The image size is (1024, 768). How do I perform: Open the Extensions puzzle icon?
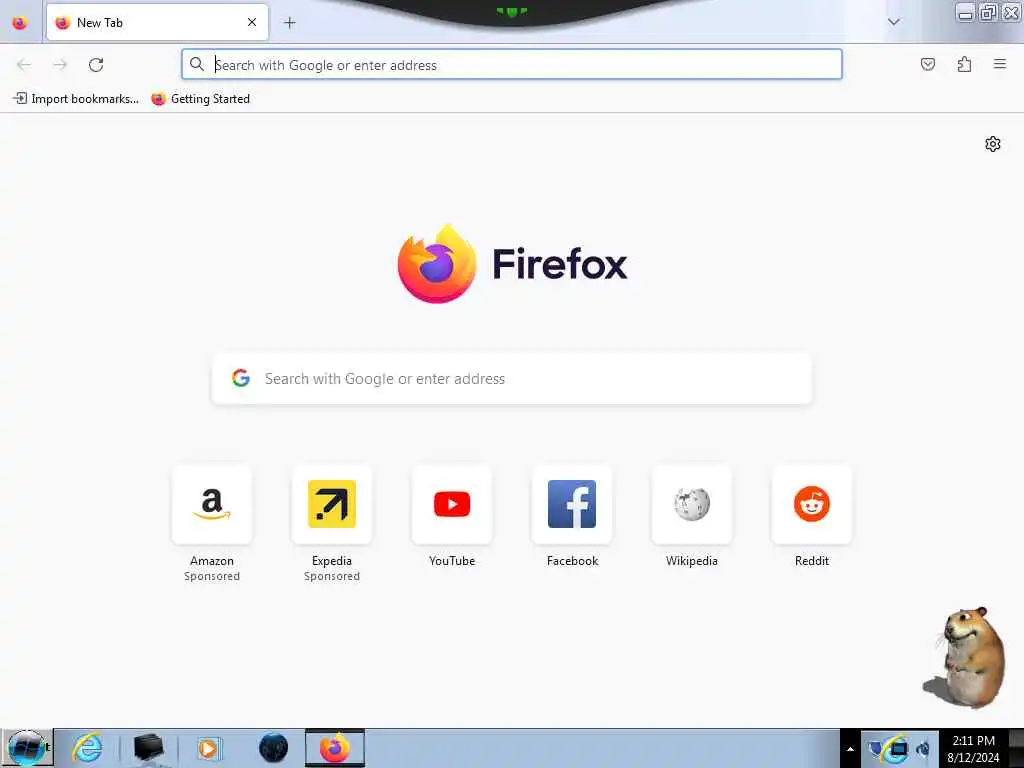point(965,64)
